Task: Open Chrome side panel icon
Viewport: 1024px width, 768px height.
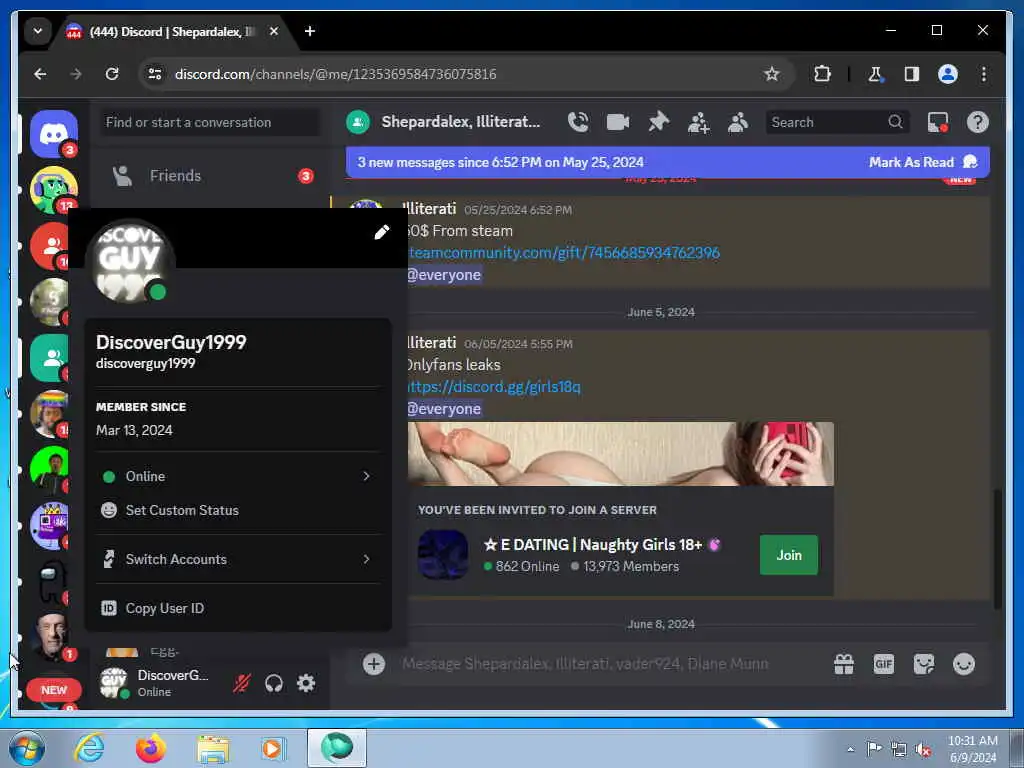Action: click(912, 74)
